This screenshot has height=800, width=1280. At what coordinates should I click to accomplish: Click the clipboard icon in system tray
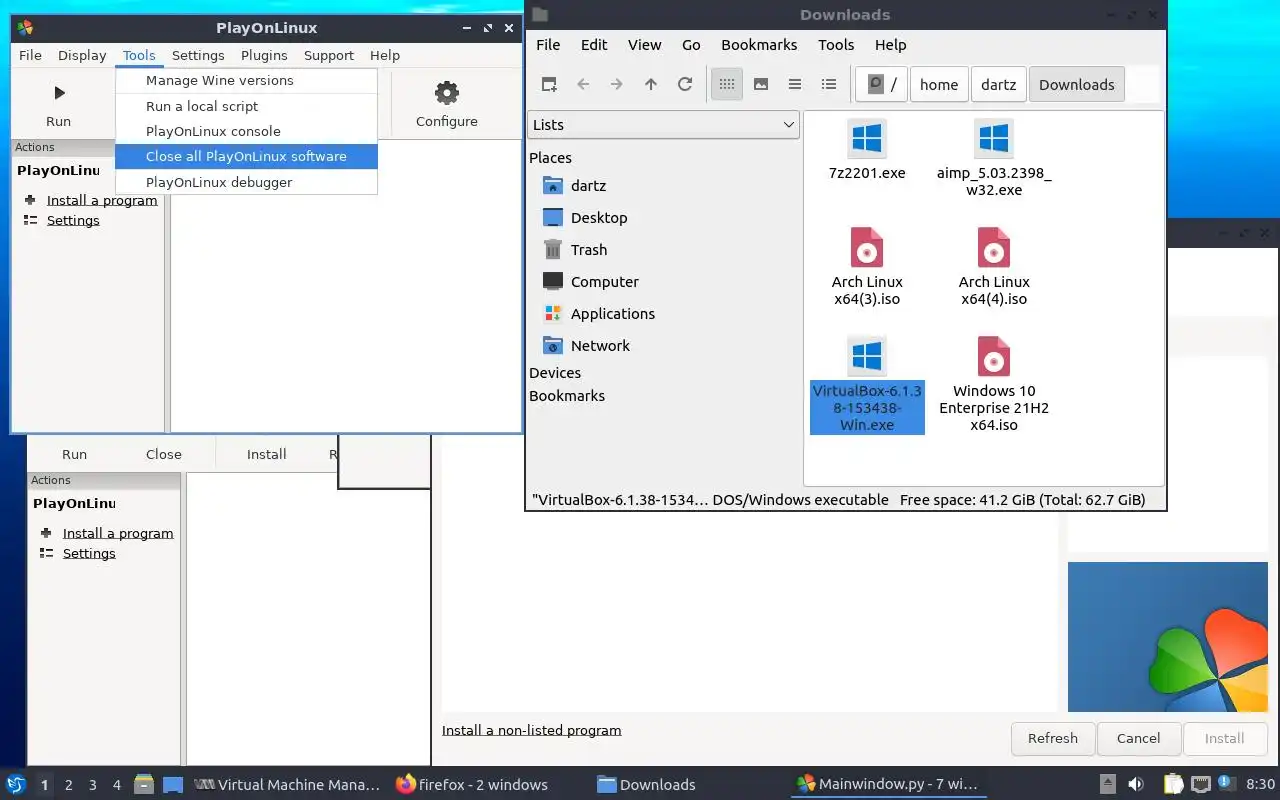tap(1173, 784)
